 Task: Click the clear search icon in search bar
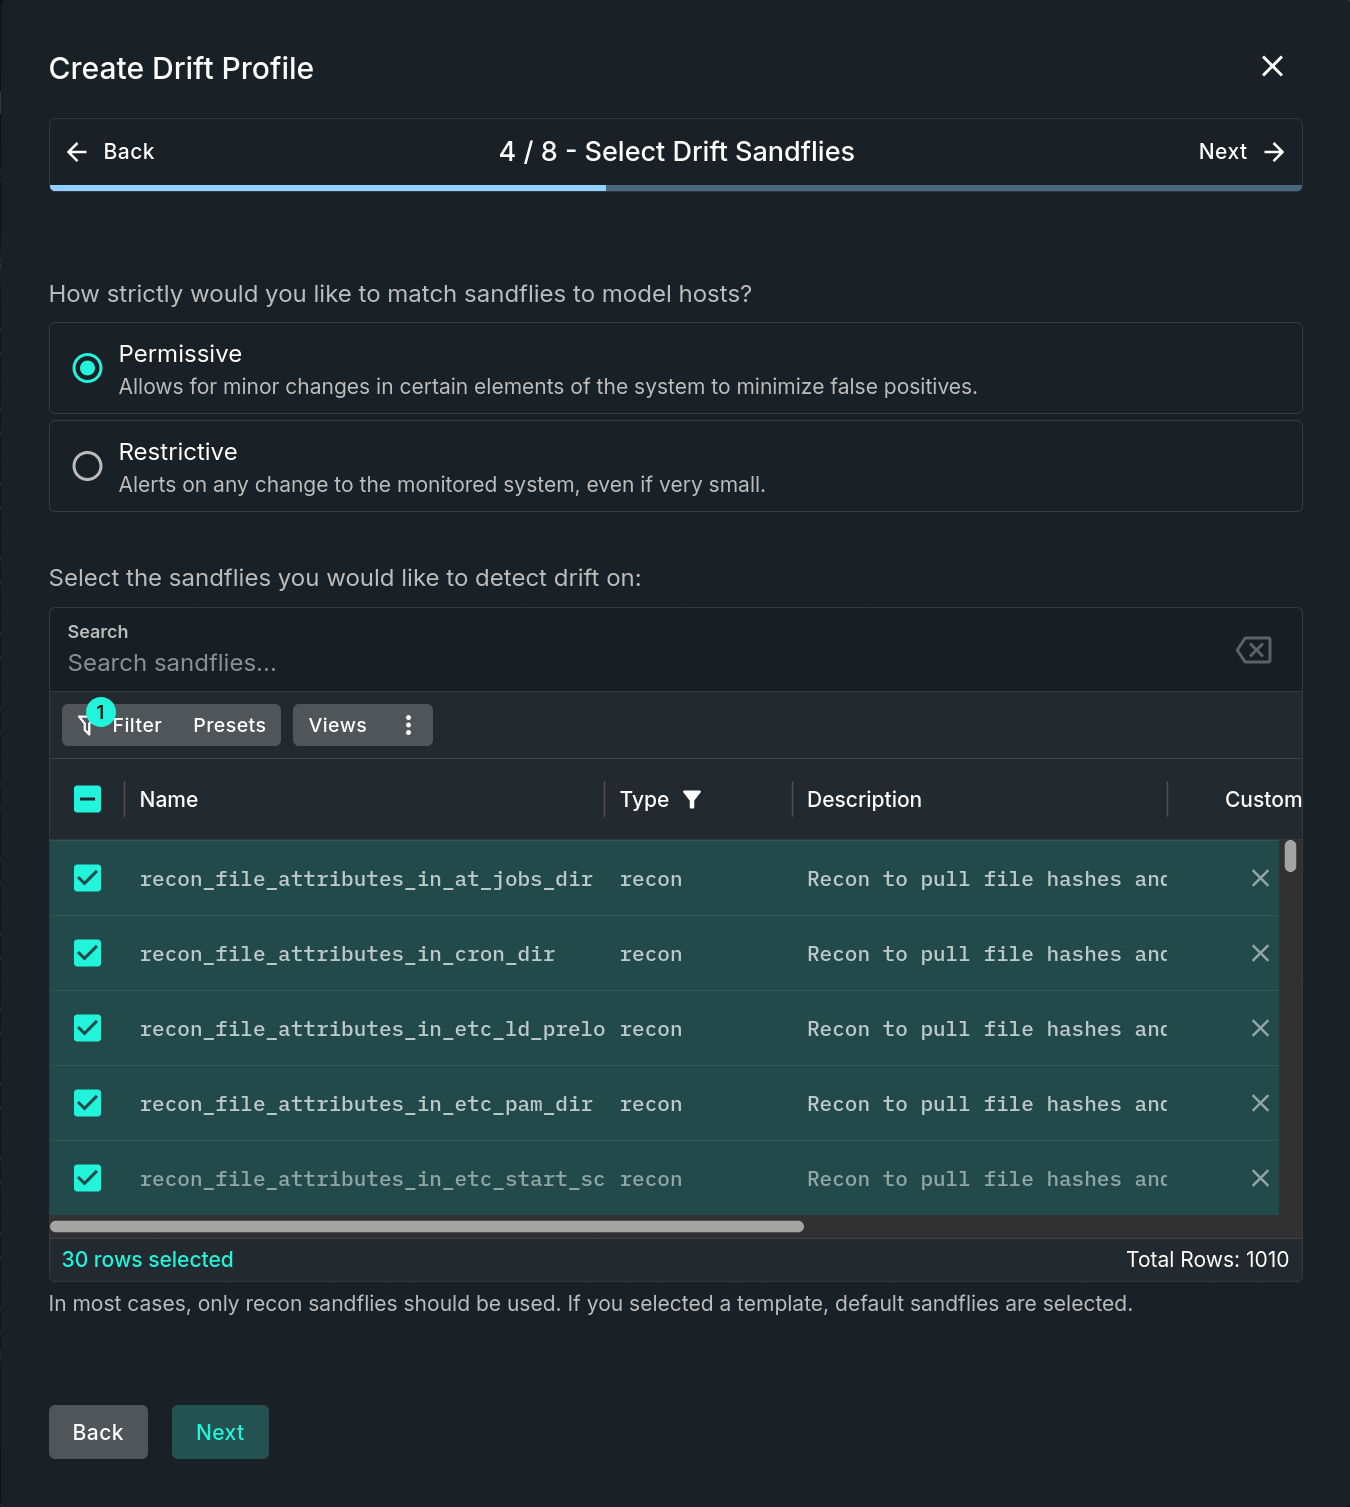click(1254, 649)
